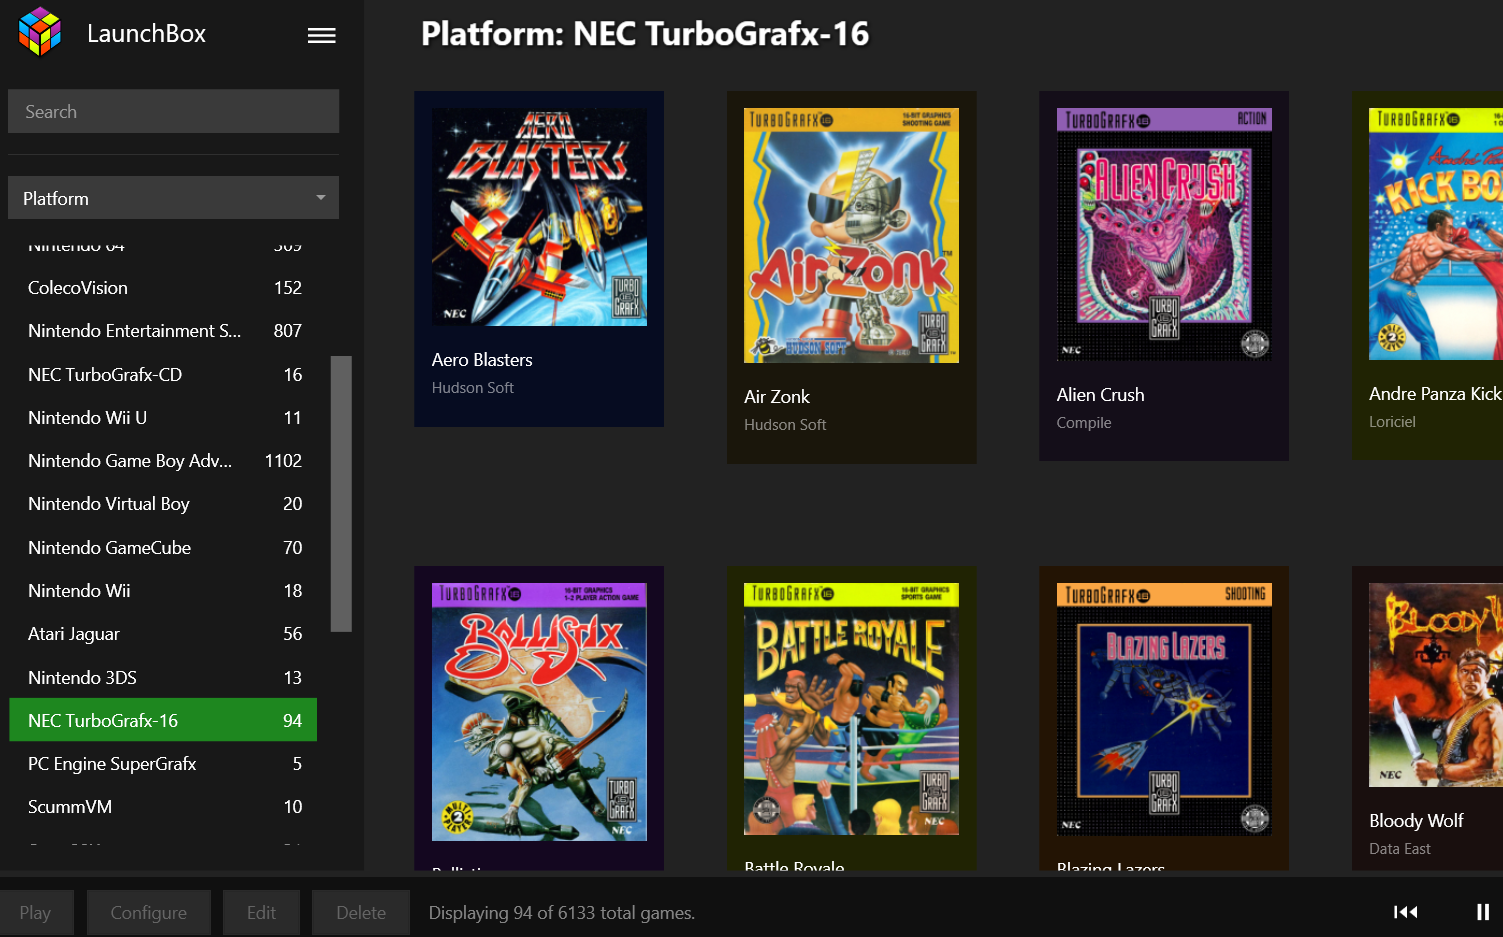Select PC Engine SuperGrafx platform
The height and width of the screenshot is (937, 1503).
coord(163,764)
